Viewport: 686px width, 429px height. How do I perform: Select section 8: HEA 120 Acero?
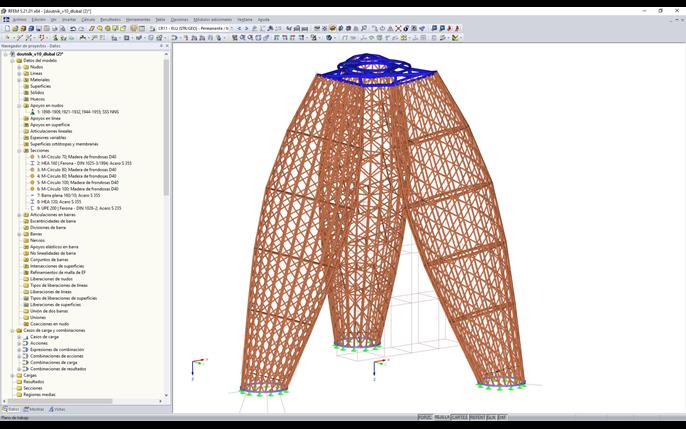click(59, 202)
